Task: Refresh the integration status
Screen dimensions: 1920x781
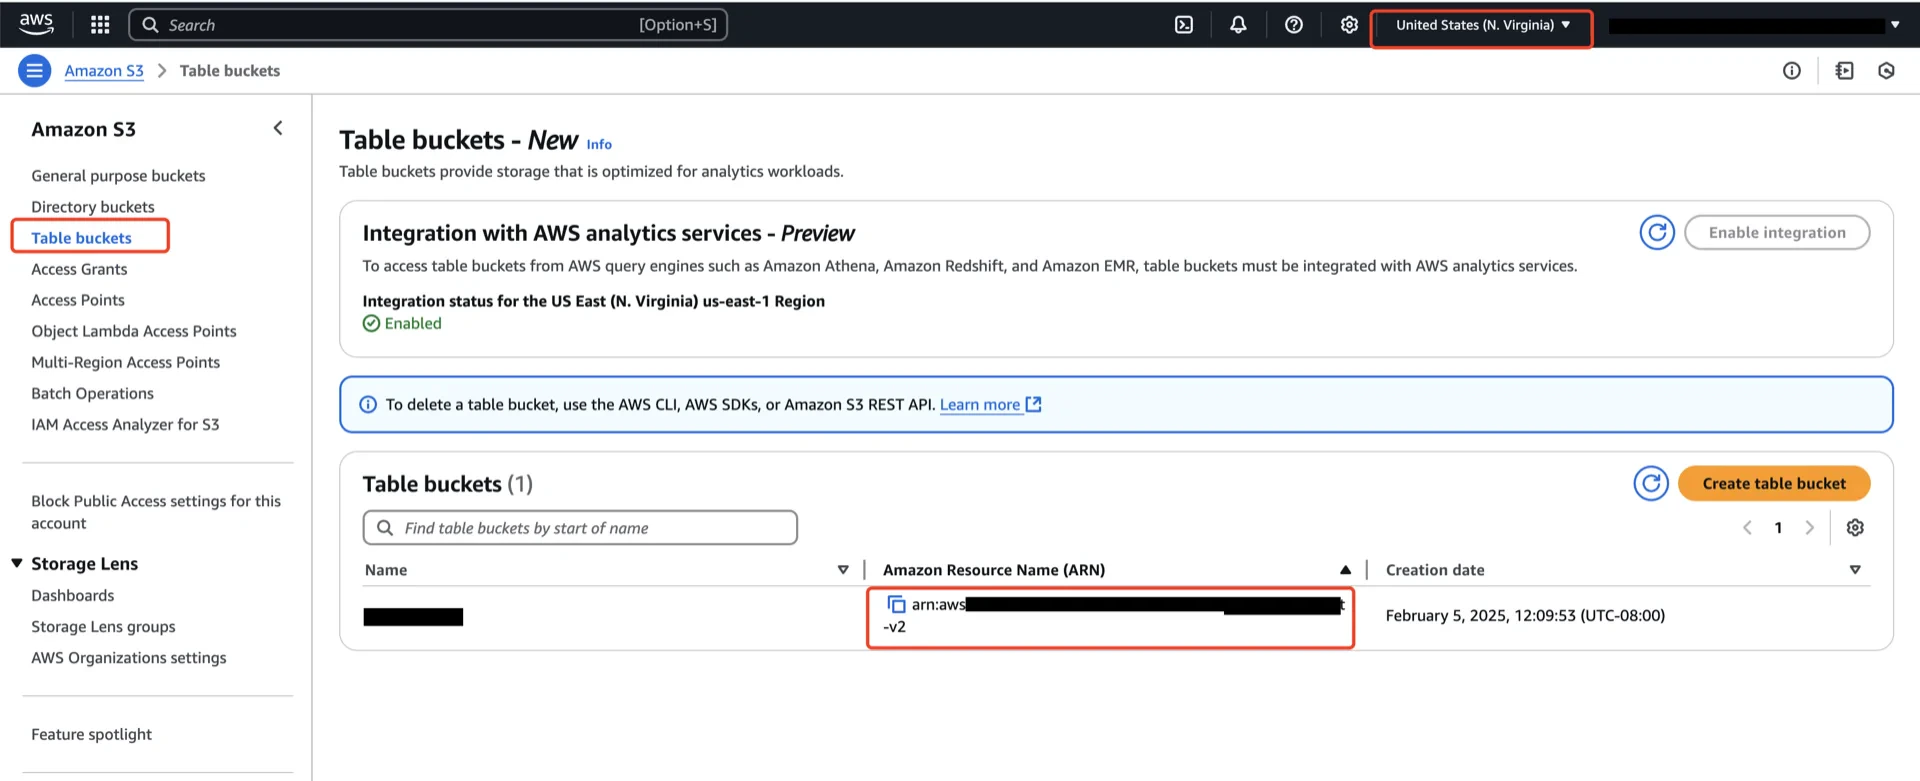Action: [1657, 233]
